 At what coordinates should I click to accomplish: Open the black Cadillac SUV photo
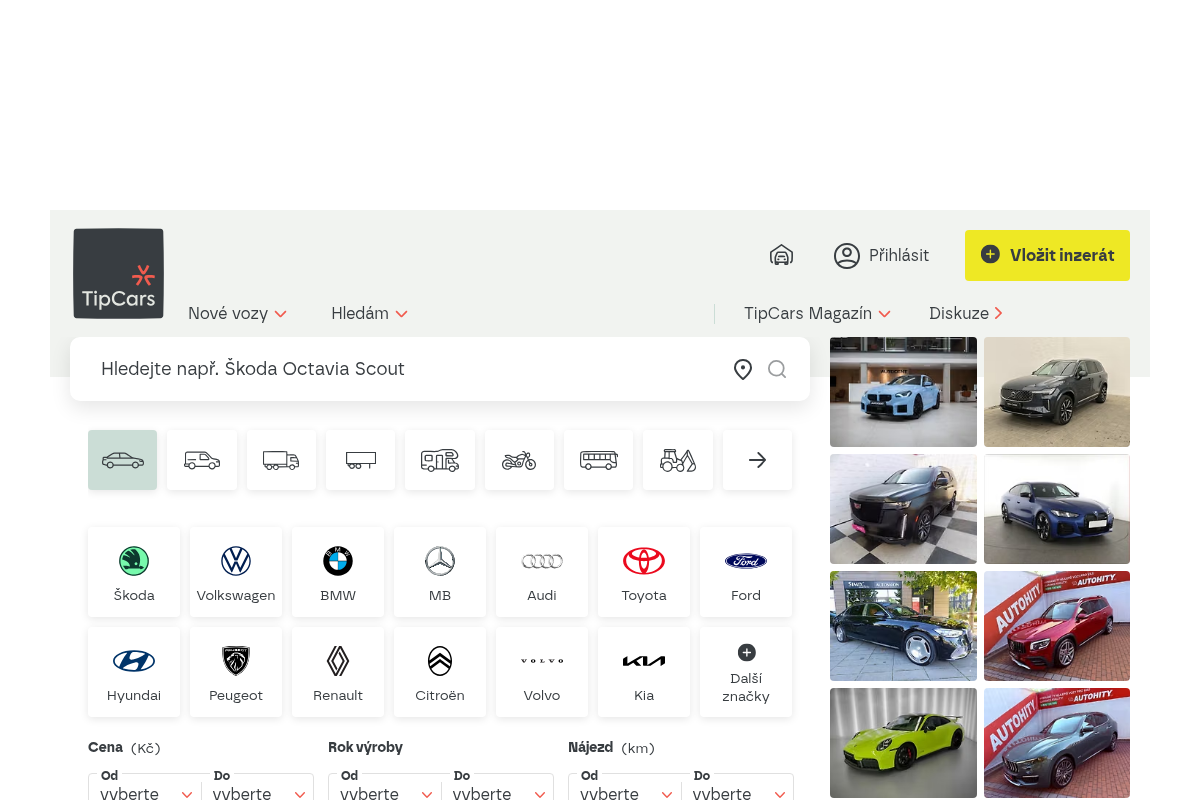point(903,509)
